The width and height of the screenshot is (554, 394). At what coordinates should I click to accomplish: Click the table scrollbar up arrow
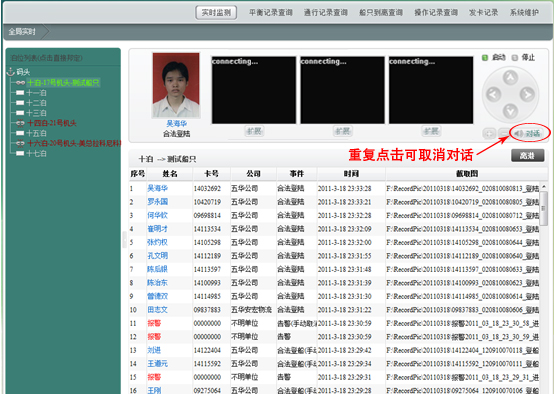[x=544, y=186]
